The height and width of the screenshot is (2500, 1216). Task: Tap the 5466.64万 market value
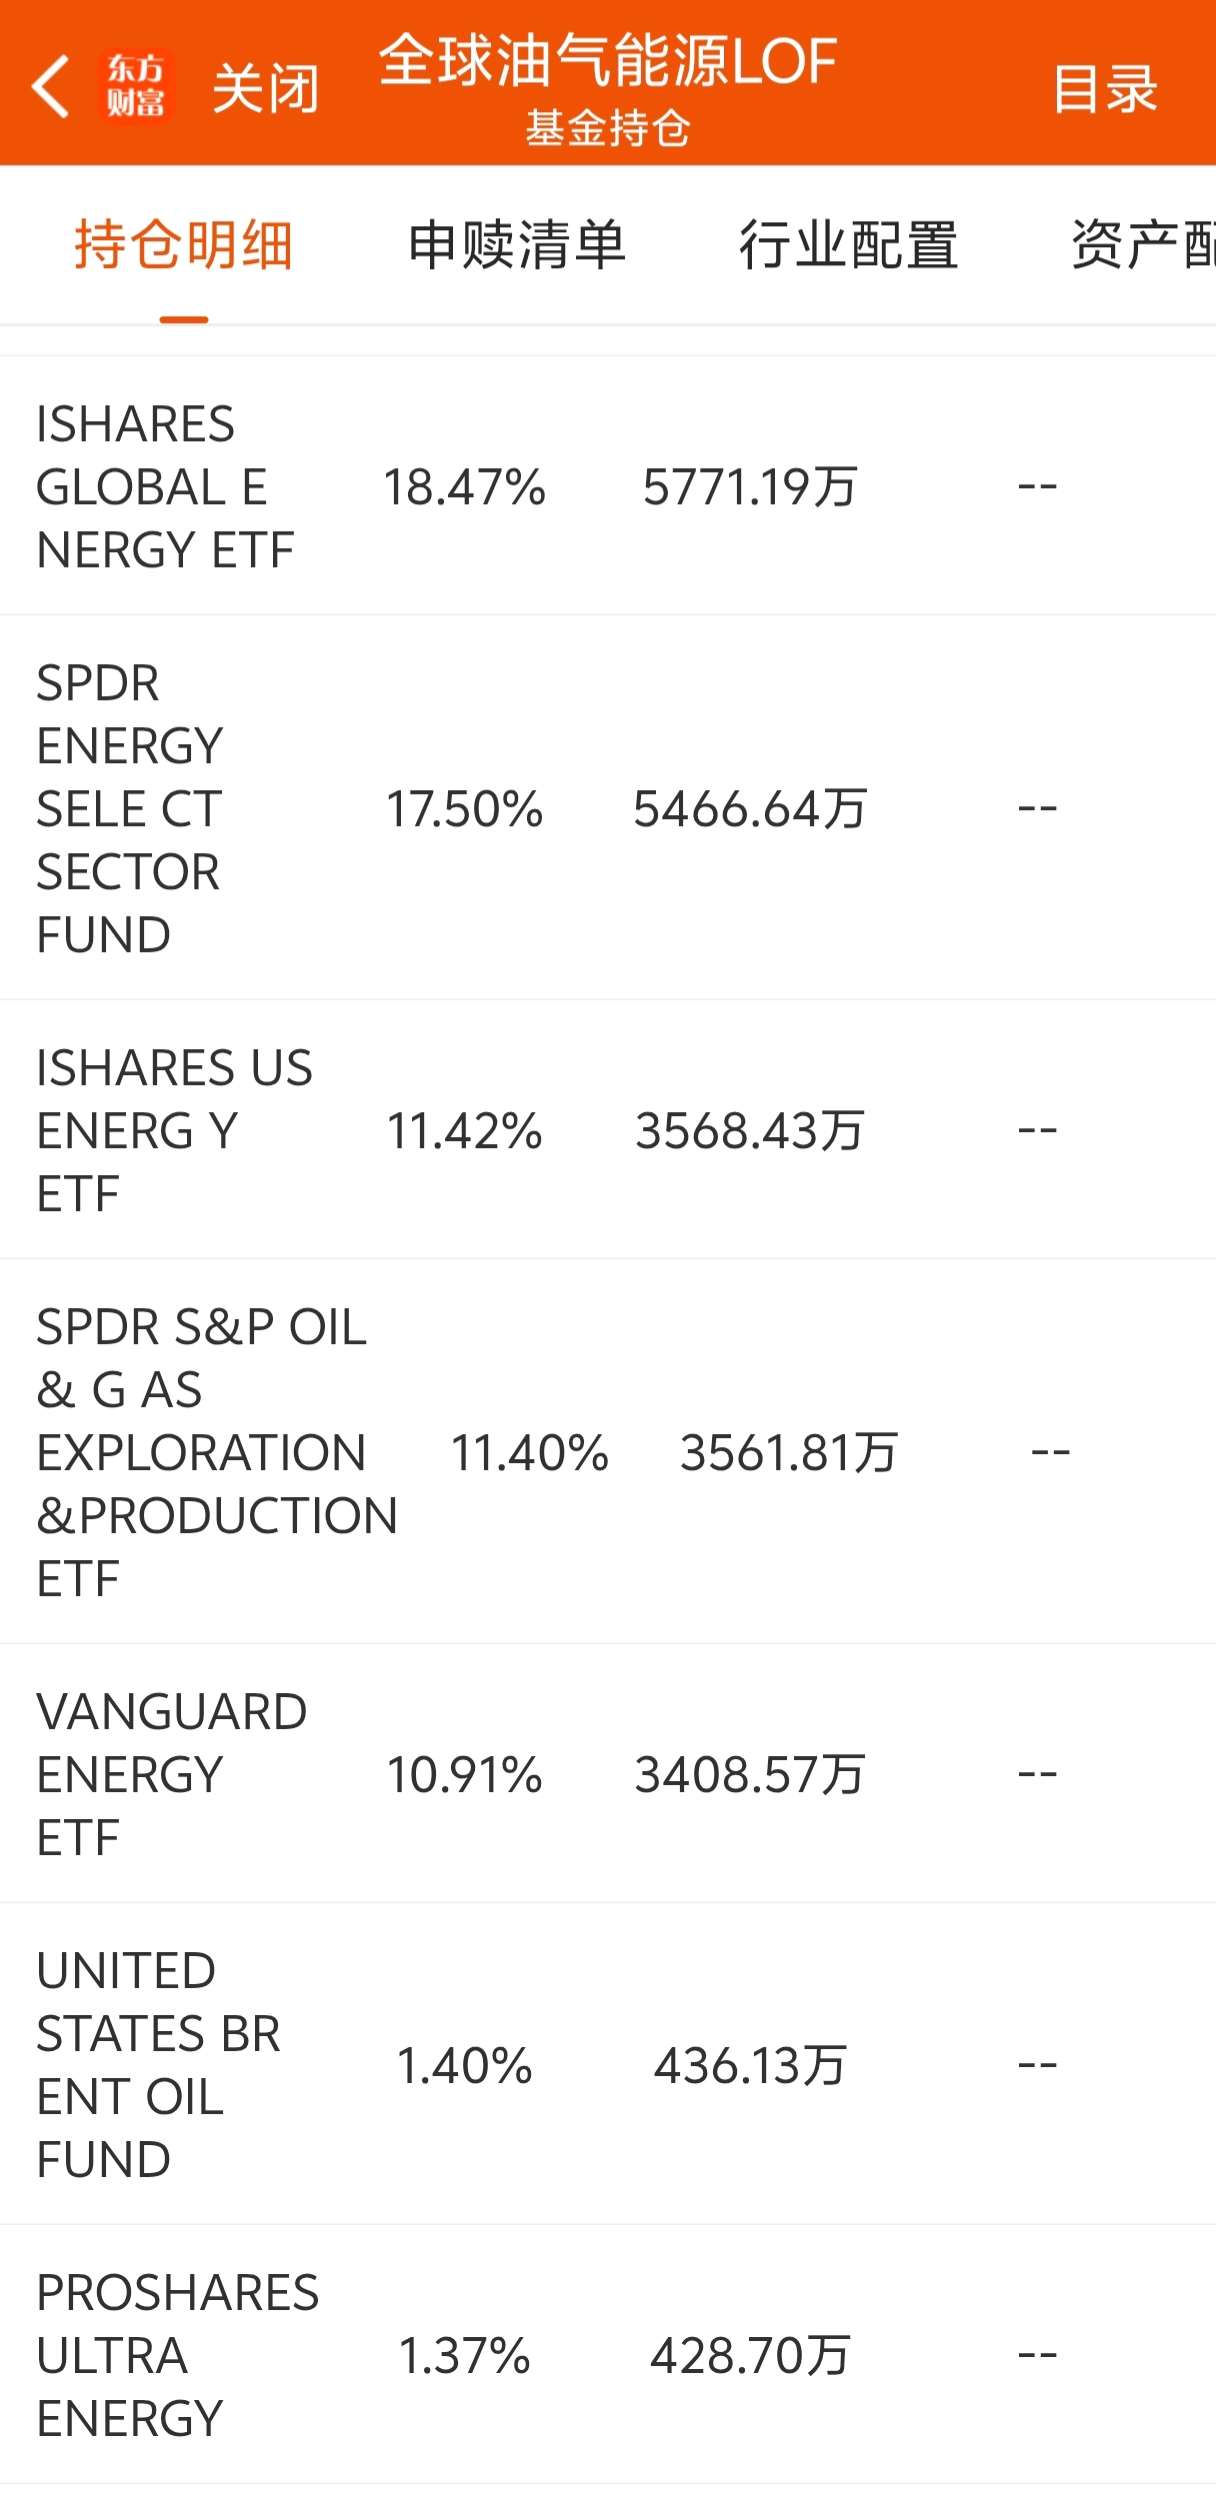[750, 809]
